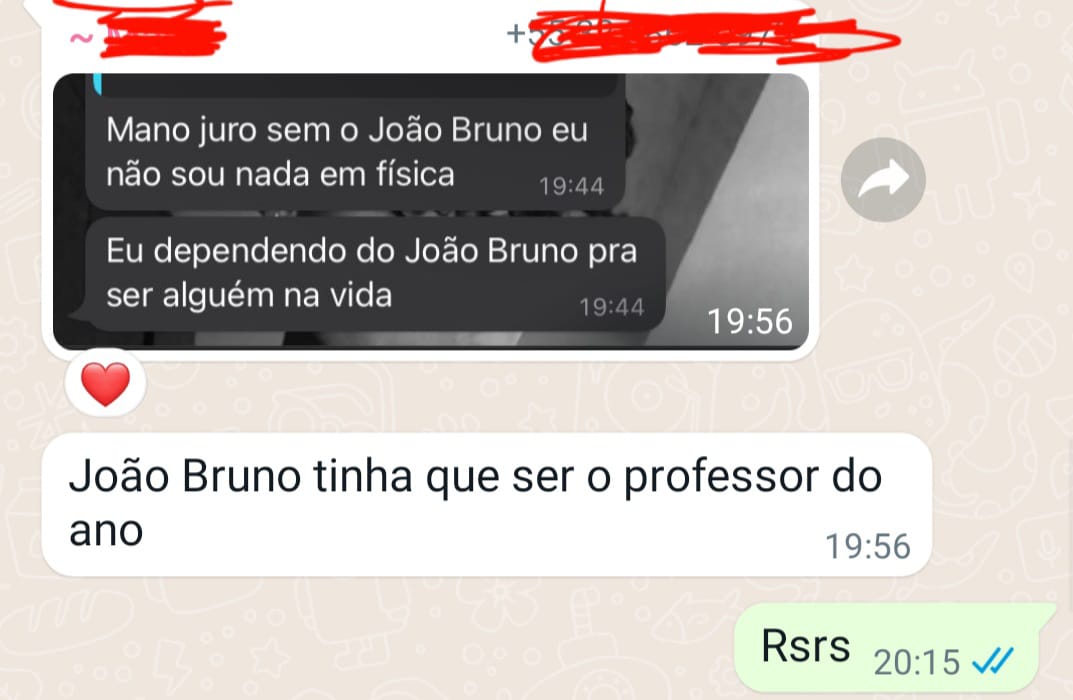Tap the forward arrow beside the image
This screenshot has width=1073, height=700.
point(883,179)
